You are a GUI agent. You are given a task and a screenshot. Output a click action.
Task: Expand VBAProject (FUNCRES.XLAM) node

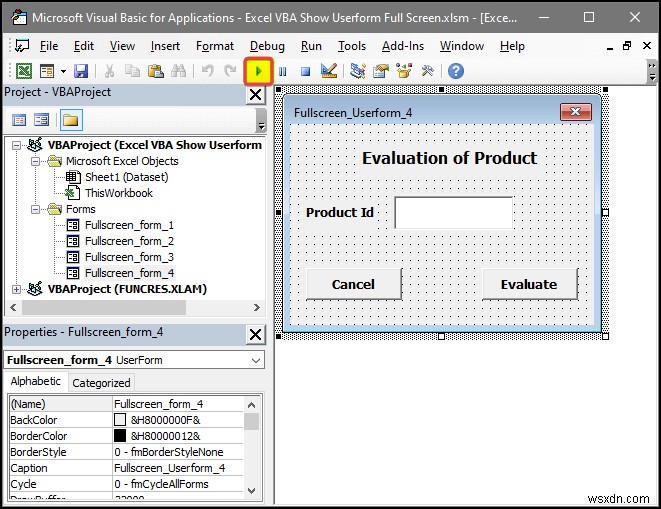(16, 290)
